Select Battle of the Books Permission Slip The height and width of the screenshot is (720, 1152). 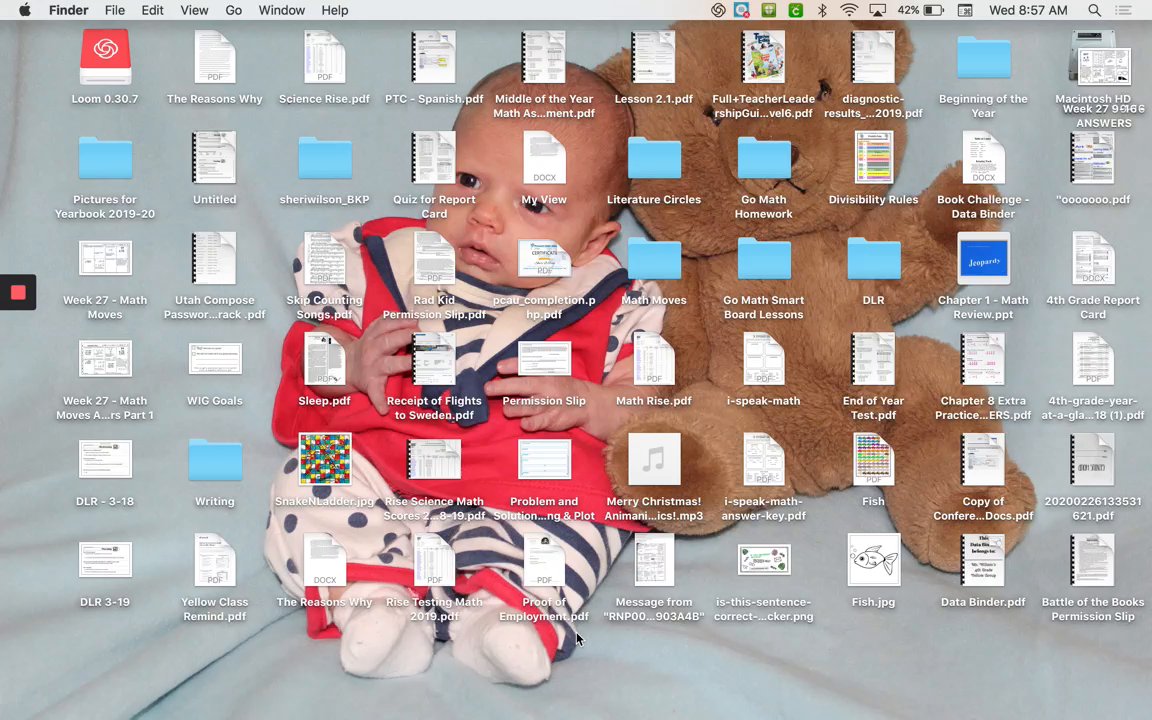coord(1092,560)
